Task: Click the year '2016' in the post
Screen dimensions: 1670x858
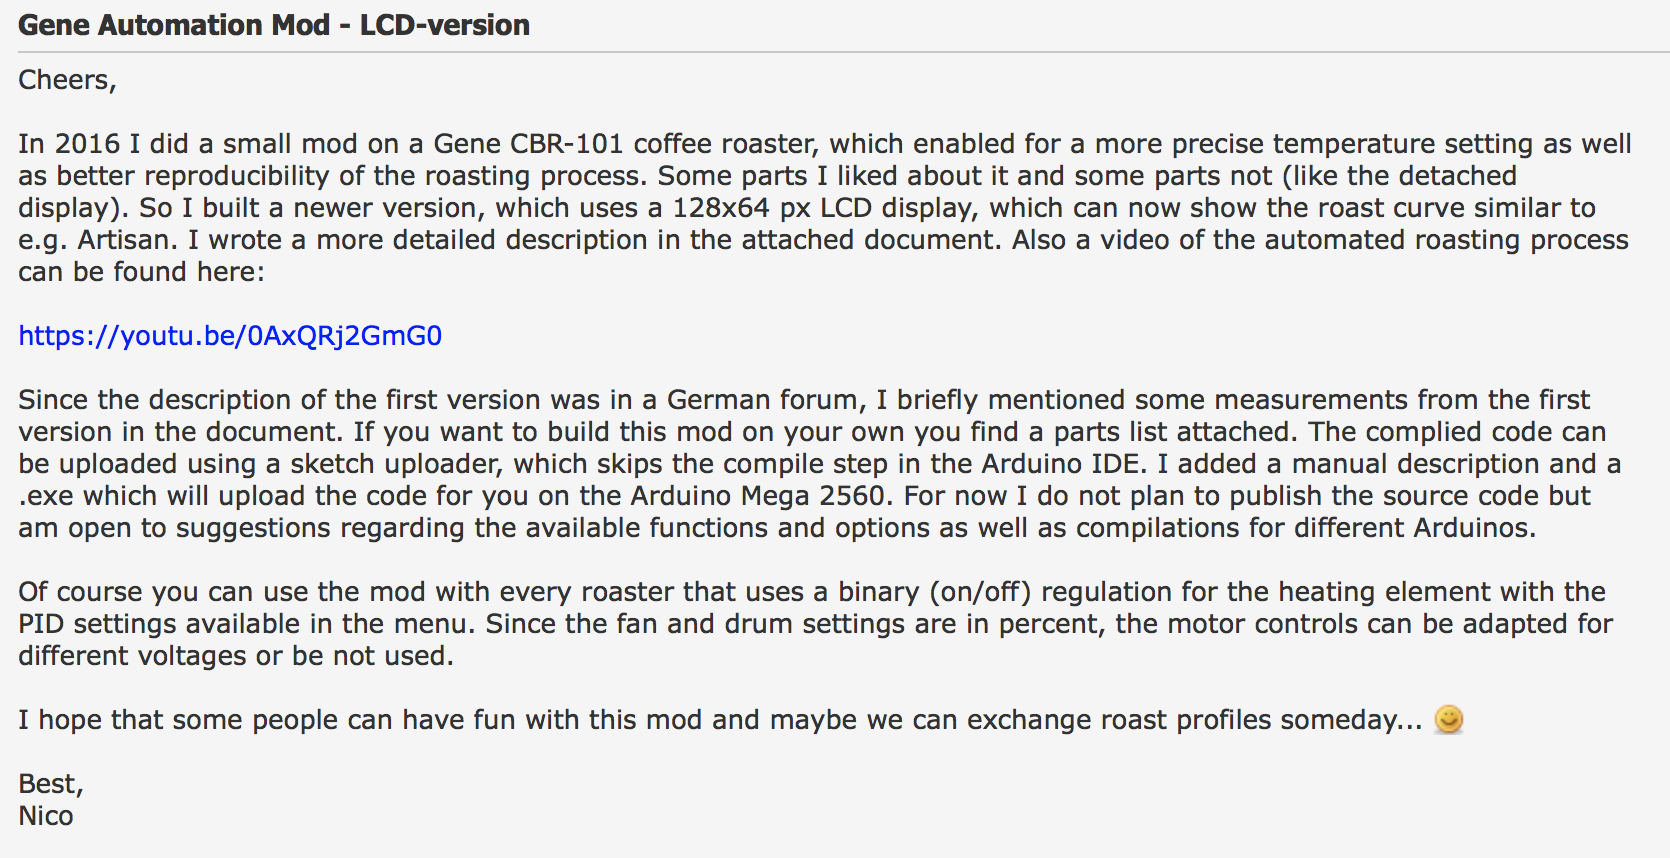Action: pos(87,144)
